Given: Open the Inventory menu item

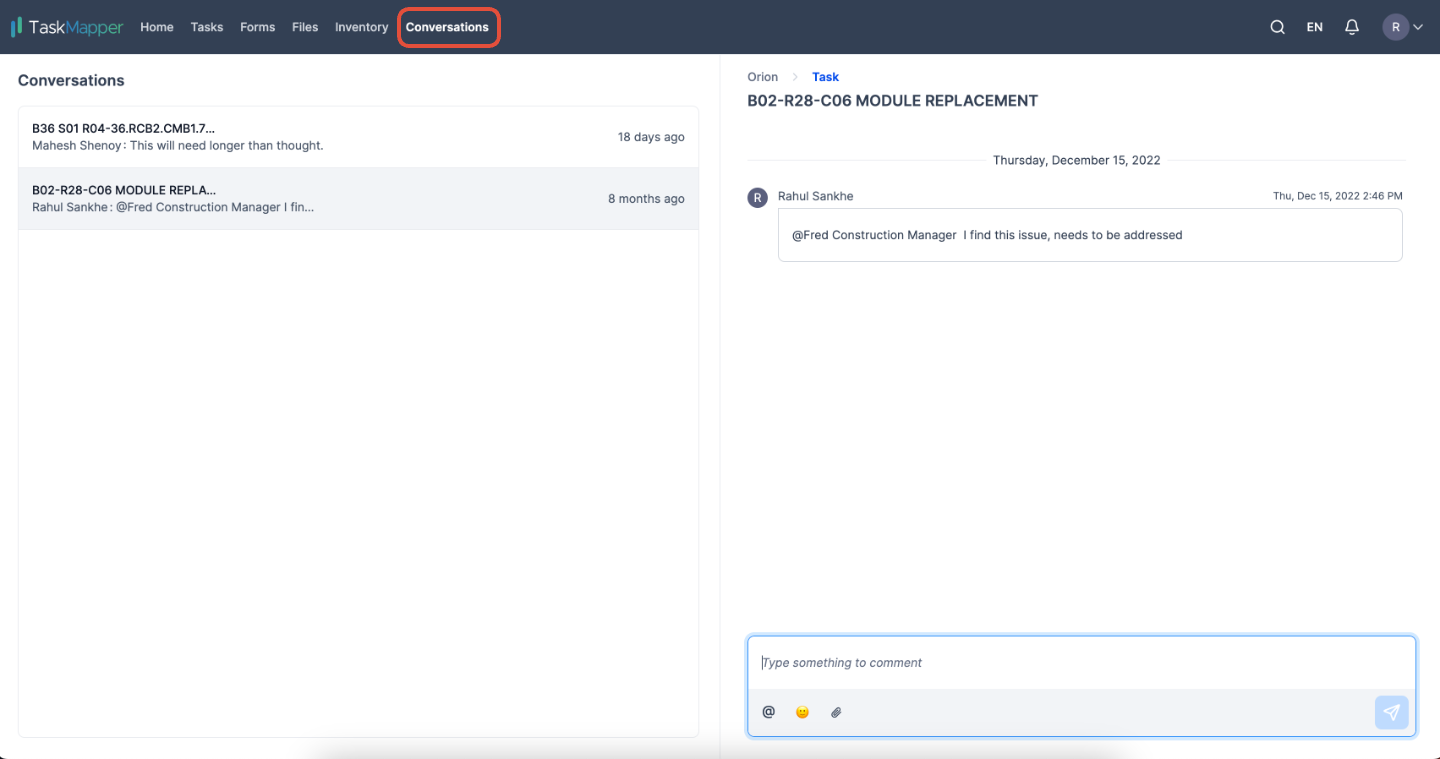Looking at the screenshot, I should [x=361, y=27].
